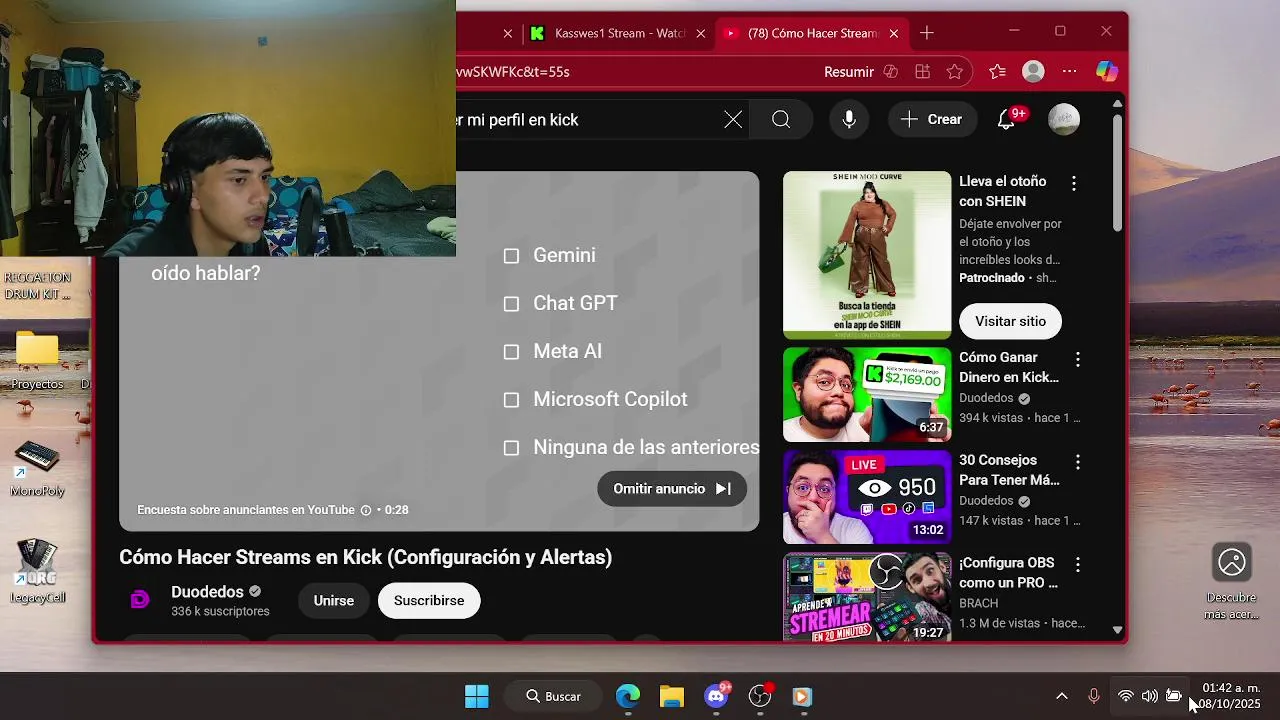
Task: Open options for 30 Consejos video
Action: 1078,462
